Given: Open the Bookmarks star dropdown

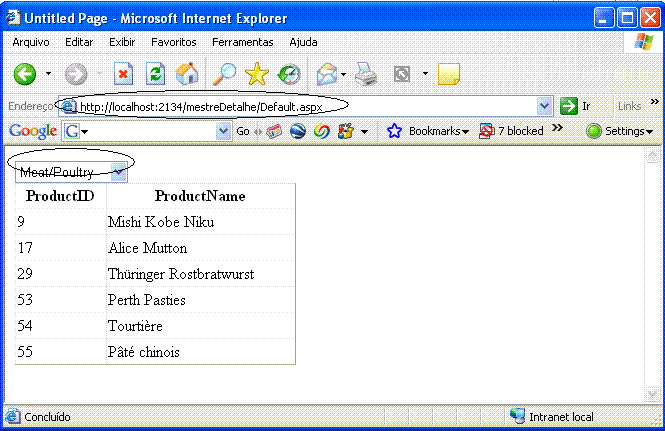Looking at the screenshot, I should coord(428,131).
